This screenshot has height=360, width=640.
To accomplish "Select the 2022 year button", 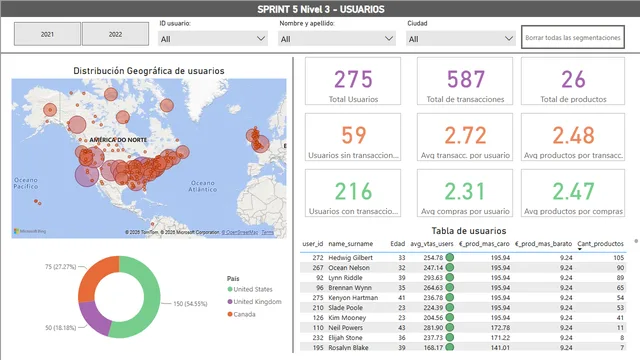I will click(116, 34).
